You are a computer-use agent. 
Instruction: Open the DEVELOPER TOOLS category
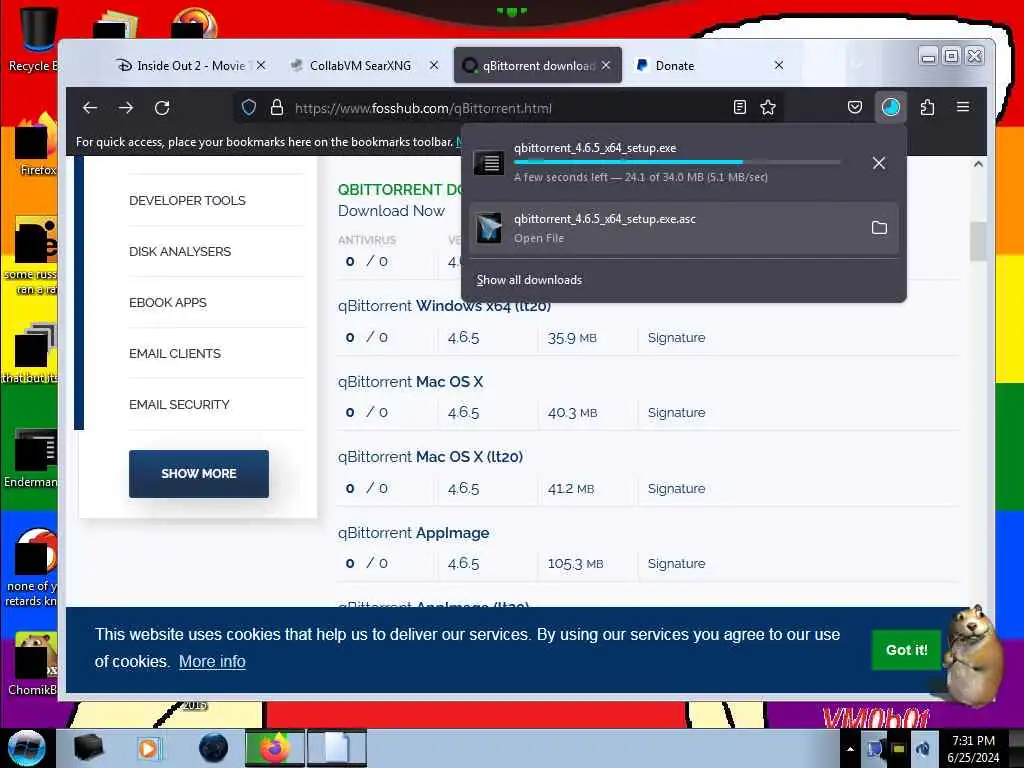[187, 200]
